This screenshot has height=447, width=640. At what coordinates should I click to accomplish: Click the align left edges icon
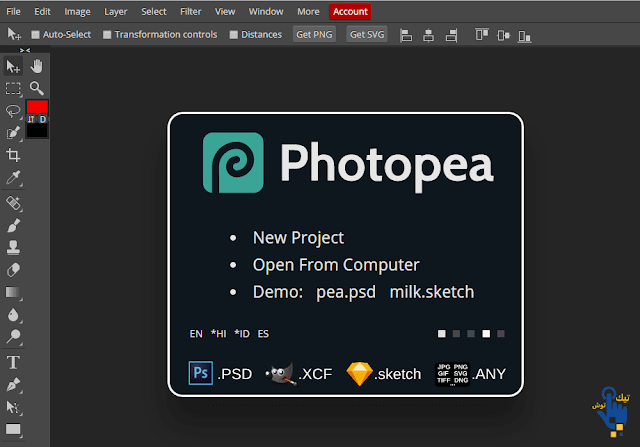click(406, 36)
